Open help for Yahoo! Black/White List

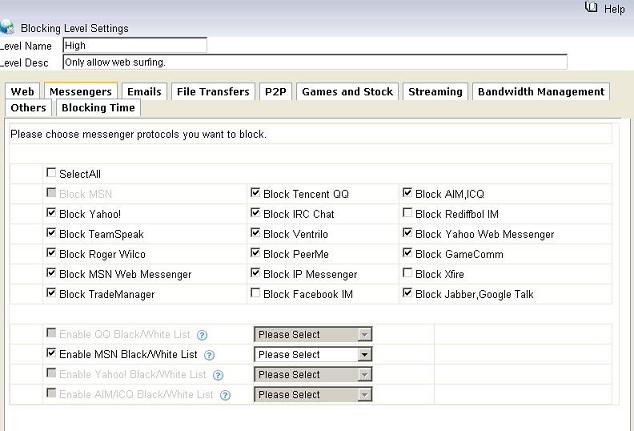pyautogui.click(x=218, y=376)
